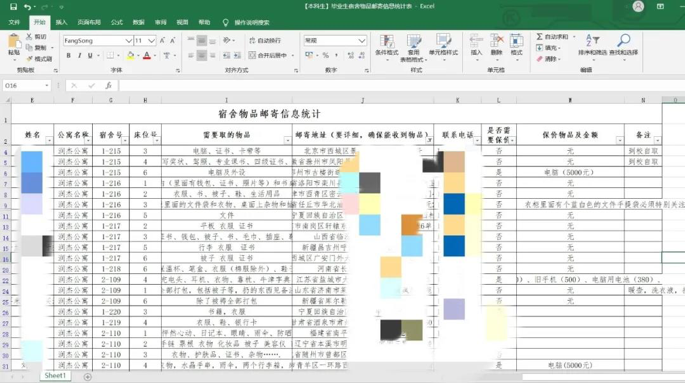
Task: Toggle Bold formatting
Action: [69, 55]
